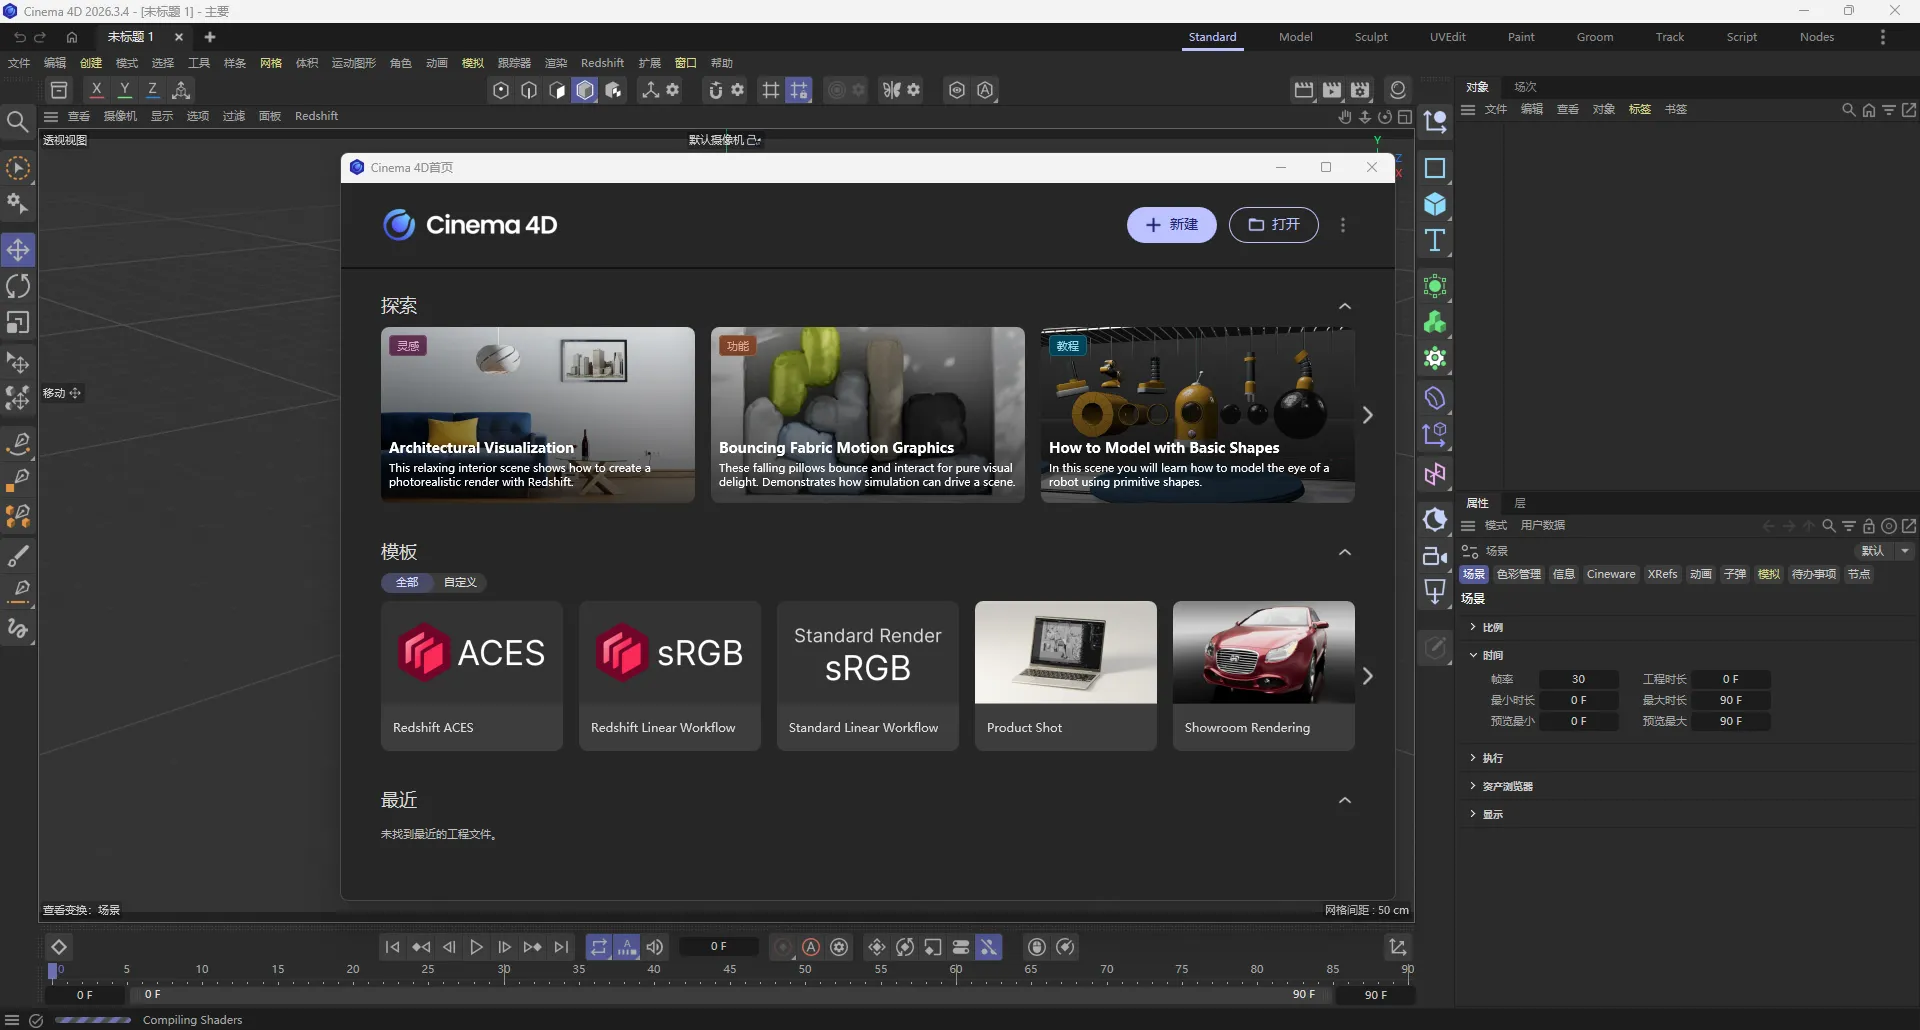Switch to the Sculpt layout tab
Image resolution: width=1920 pixels, height=1030 pixels.
(x=1371, y=37)
